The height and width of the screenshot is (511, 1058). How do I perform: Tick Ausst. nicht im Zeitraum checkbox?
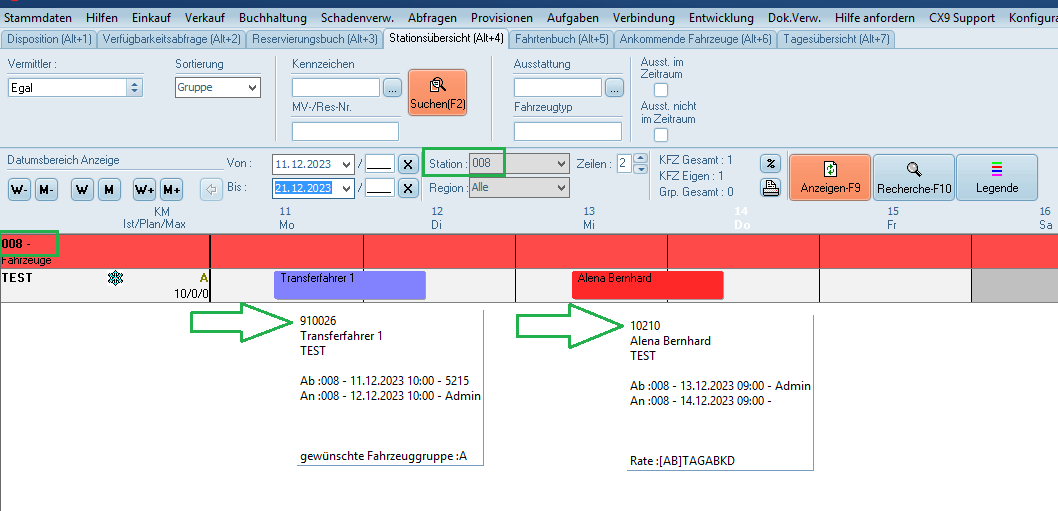click(660, 135)
